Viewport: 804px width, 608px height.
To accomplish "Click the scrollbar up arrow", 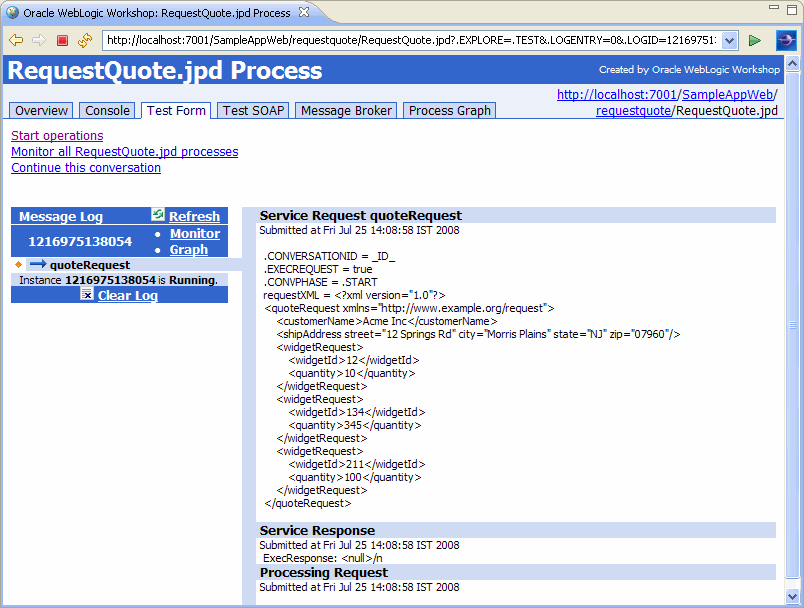I will (x=792, y=64).
